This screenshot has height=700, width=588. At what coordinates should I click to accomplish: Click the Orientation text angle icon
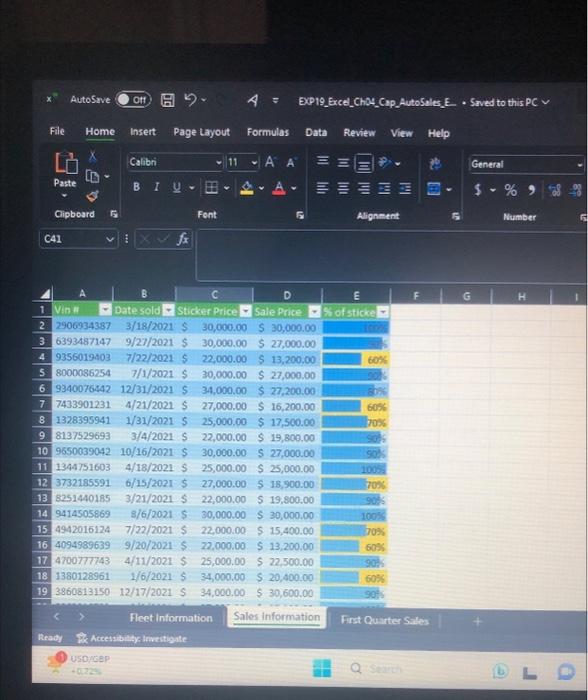click(x=385, y=162)
